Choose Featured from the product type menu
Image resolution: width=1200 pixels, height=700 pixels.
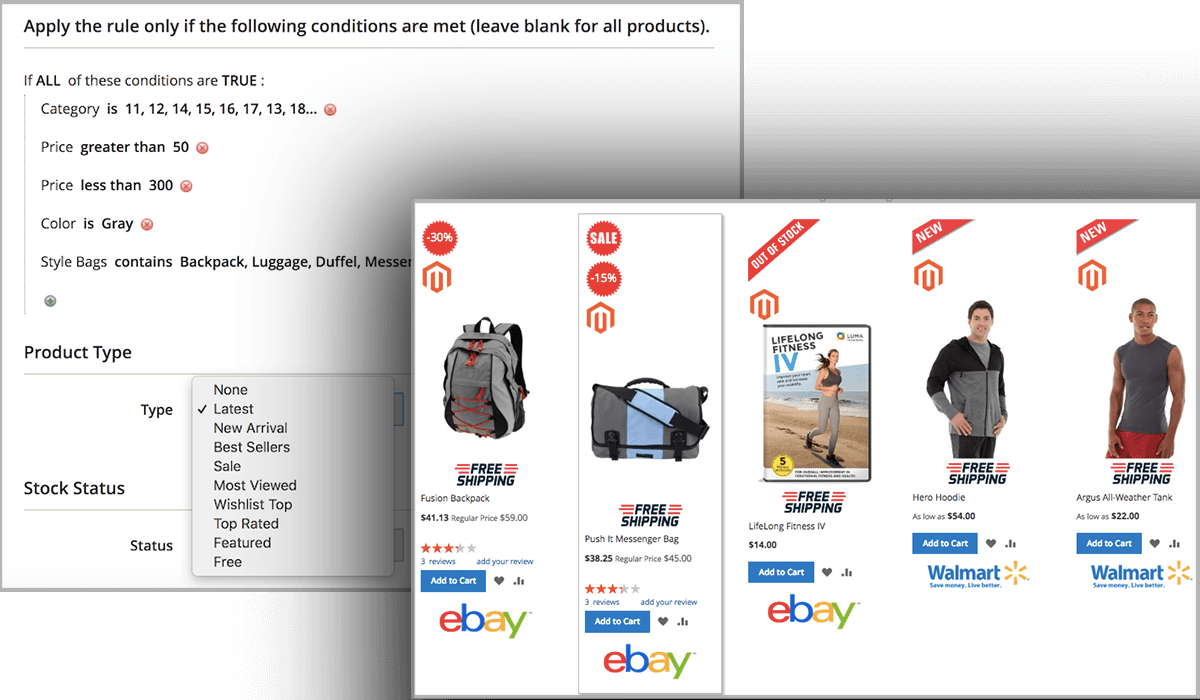242,543
